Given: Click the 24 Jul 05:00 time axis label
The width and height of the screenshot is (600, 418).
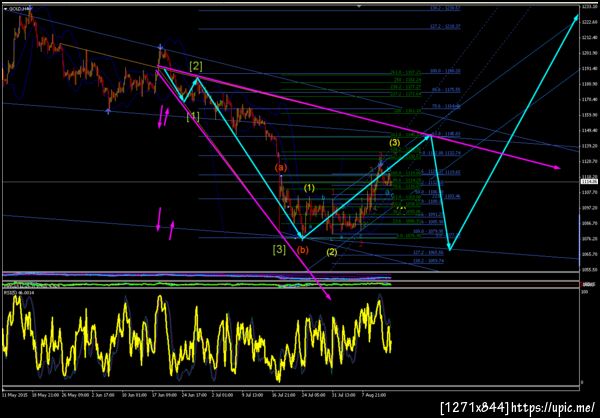Looking at the screenshot, I should [x=314, y=393].
